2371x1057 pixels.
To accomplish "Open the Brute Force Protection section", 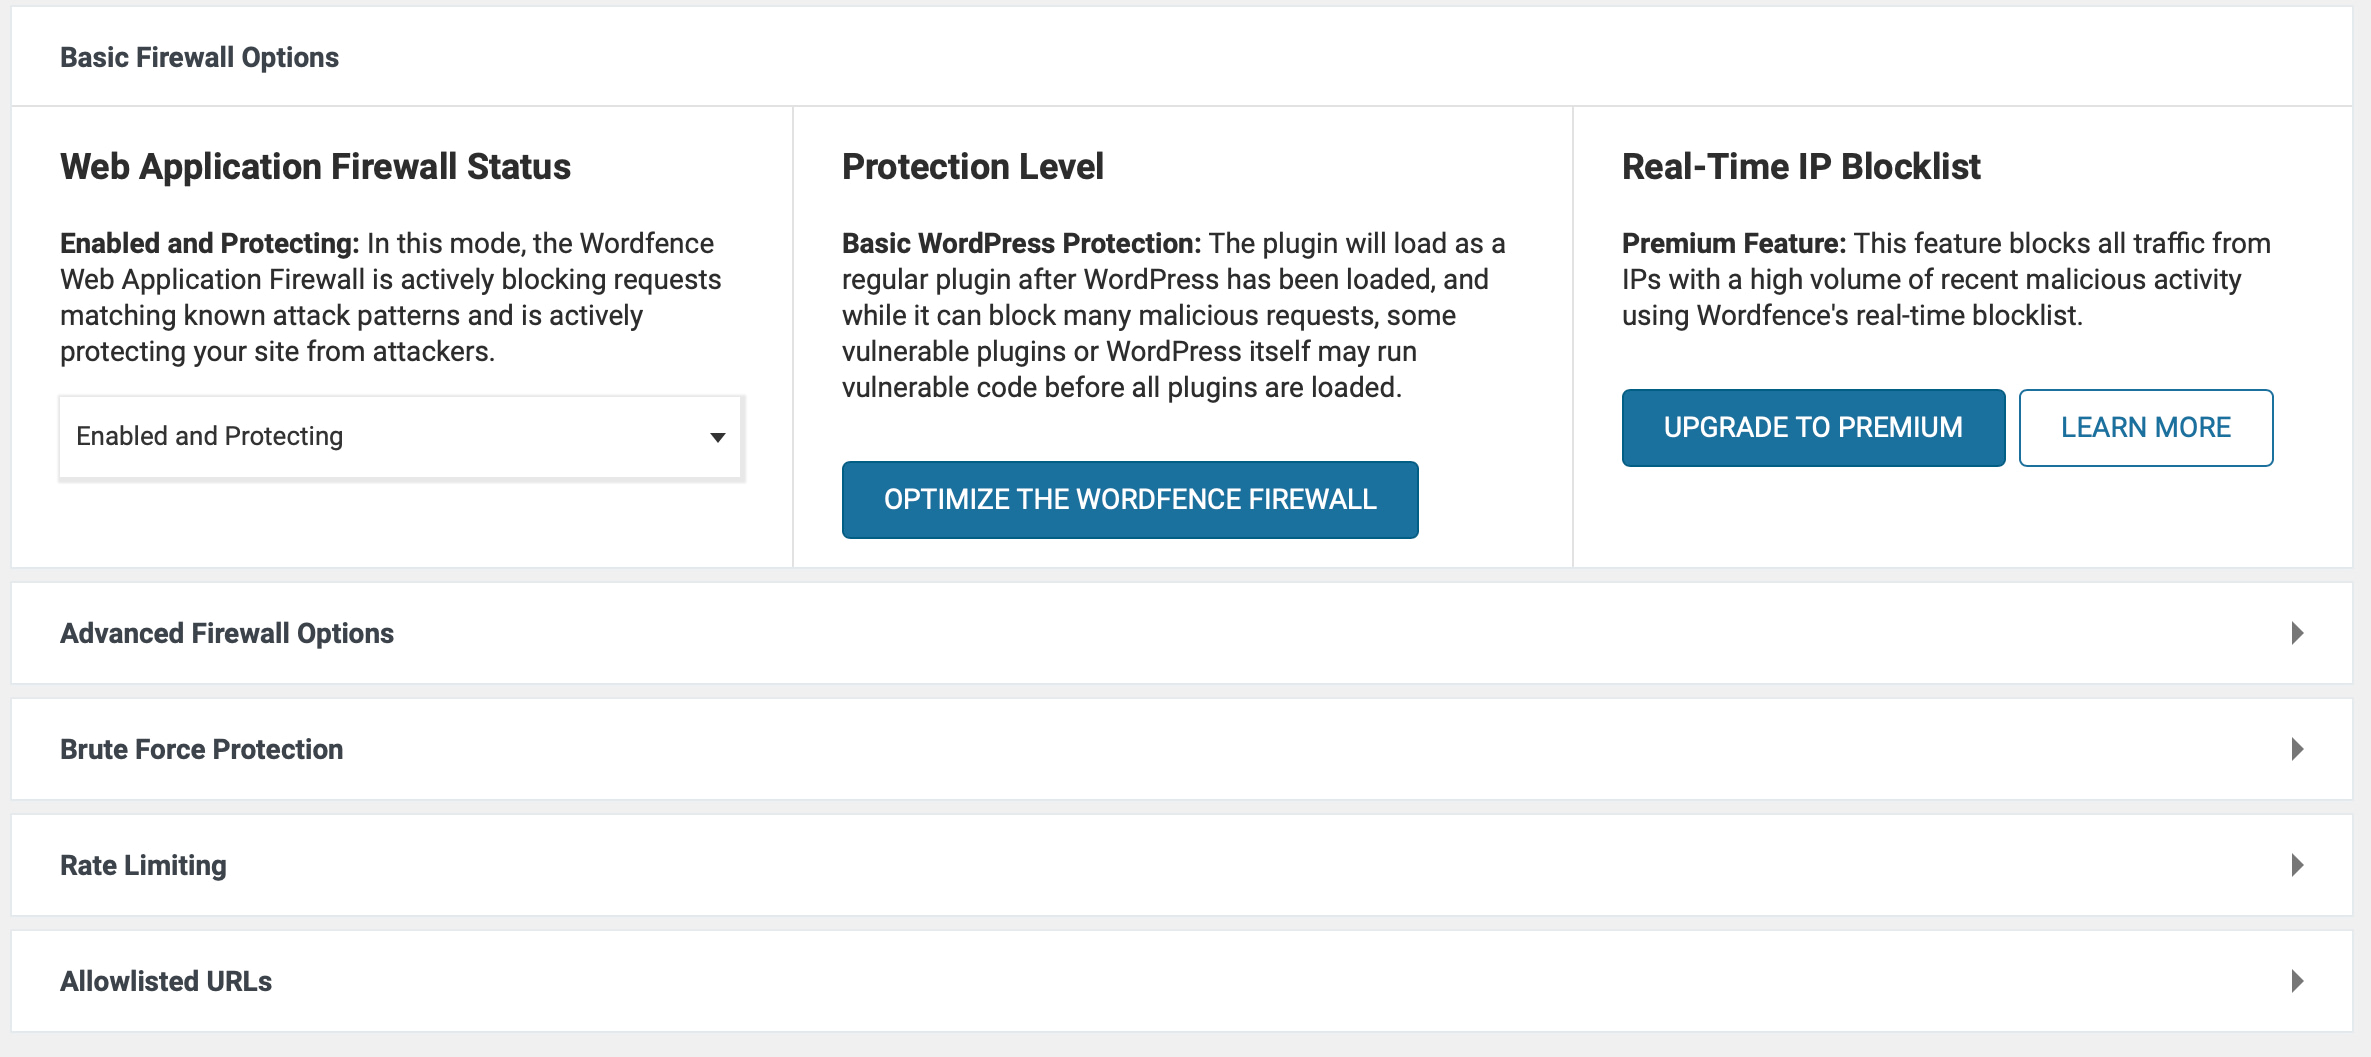I will [x=202, y=748].
